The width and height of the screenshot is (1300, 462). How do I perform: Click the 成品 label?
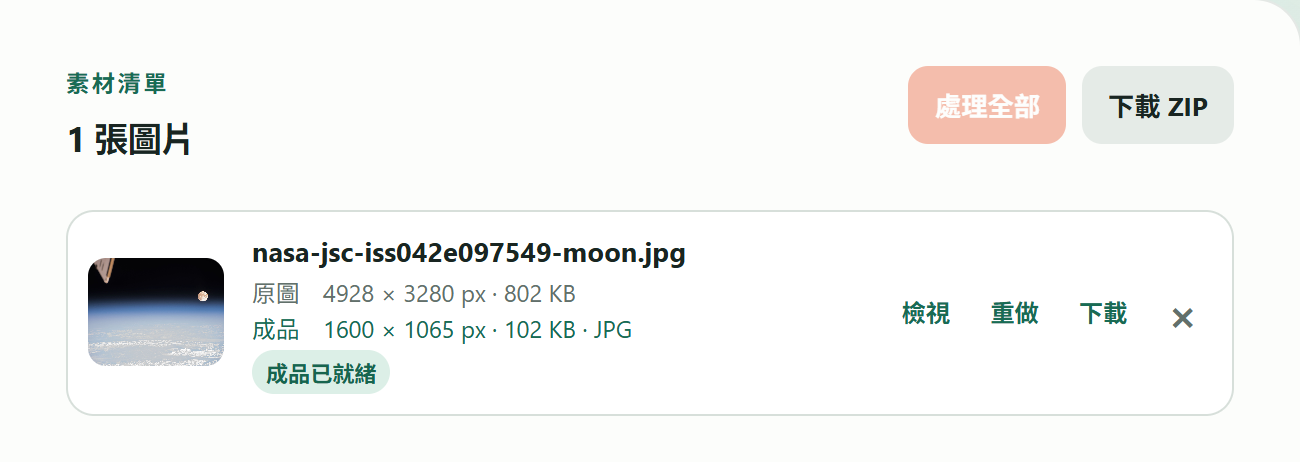pos(276,330)
